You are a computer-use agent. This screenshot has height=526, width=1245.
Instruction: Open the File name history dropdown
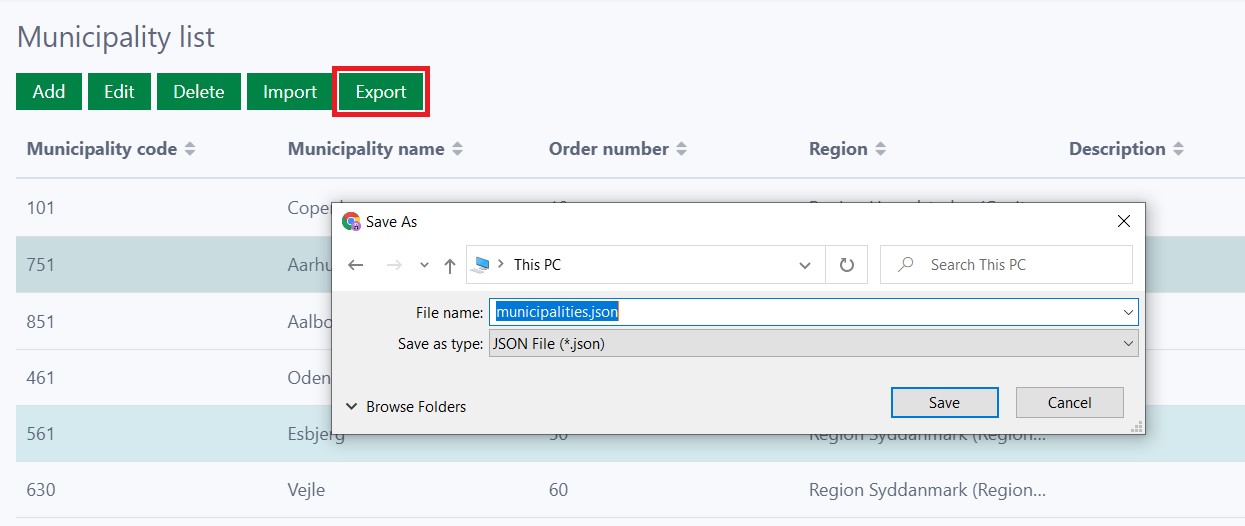(x=1128, y=312)
